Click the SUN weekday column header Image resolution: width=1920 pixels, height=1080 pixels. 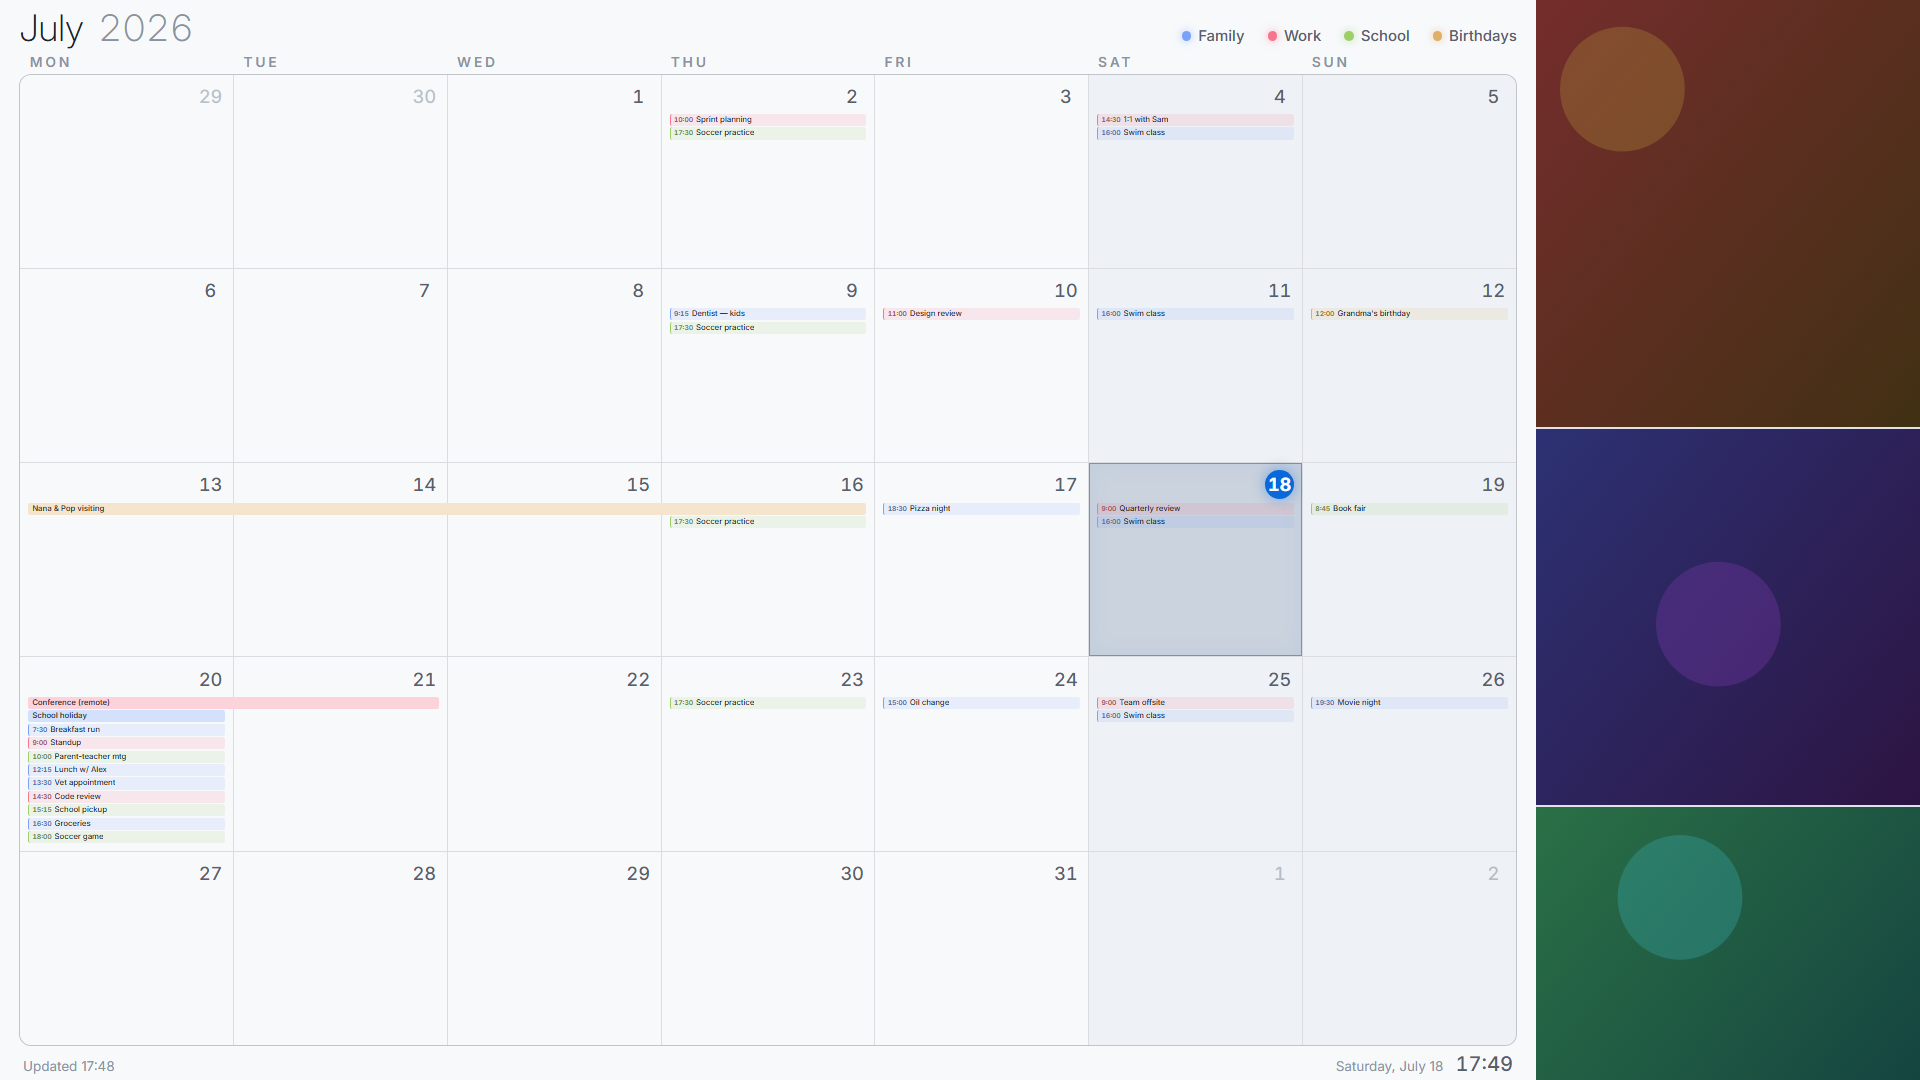(1330, 62)
